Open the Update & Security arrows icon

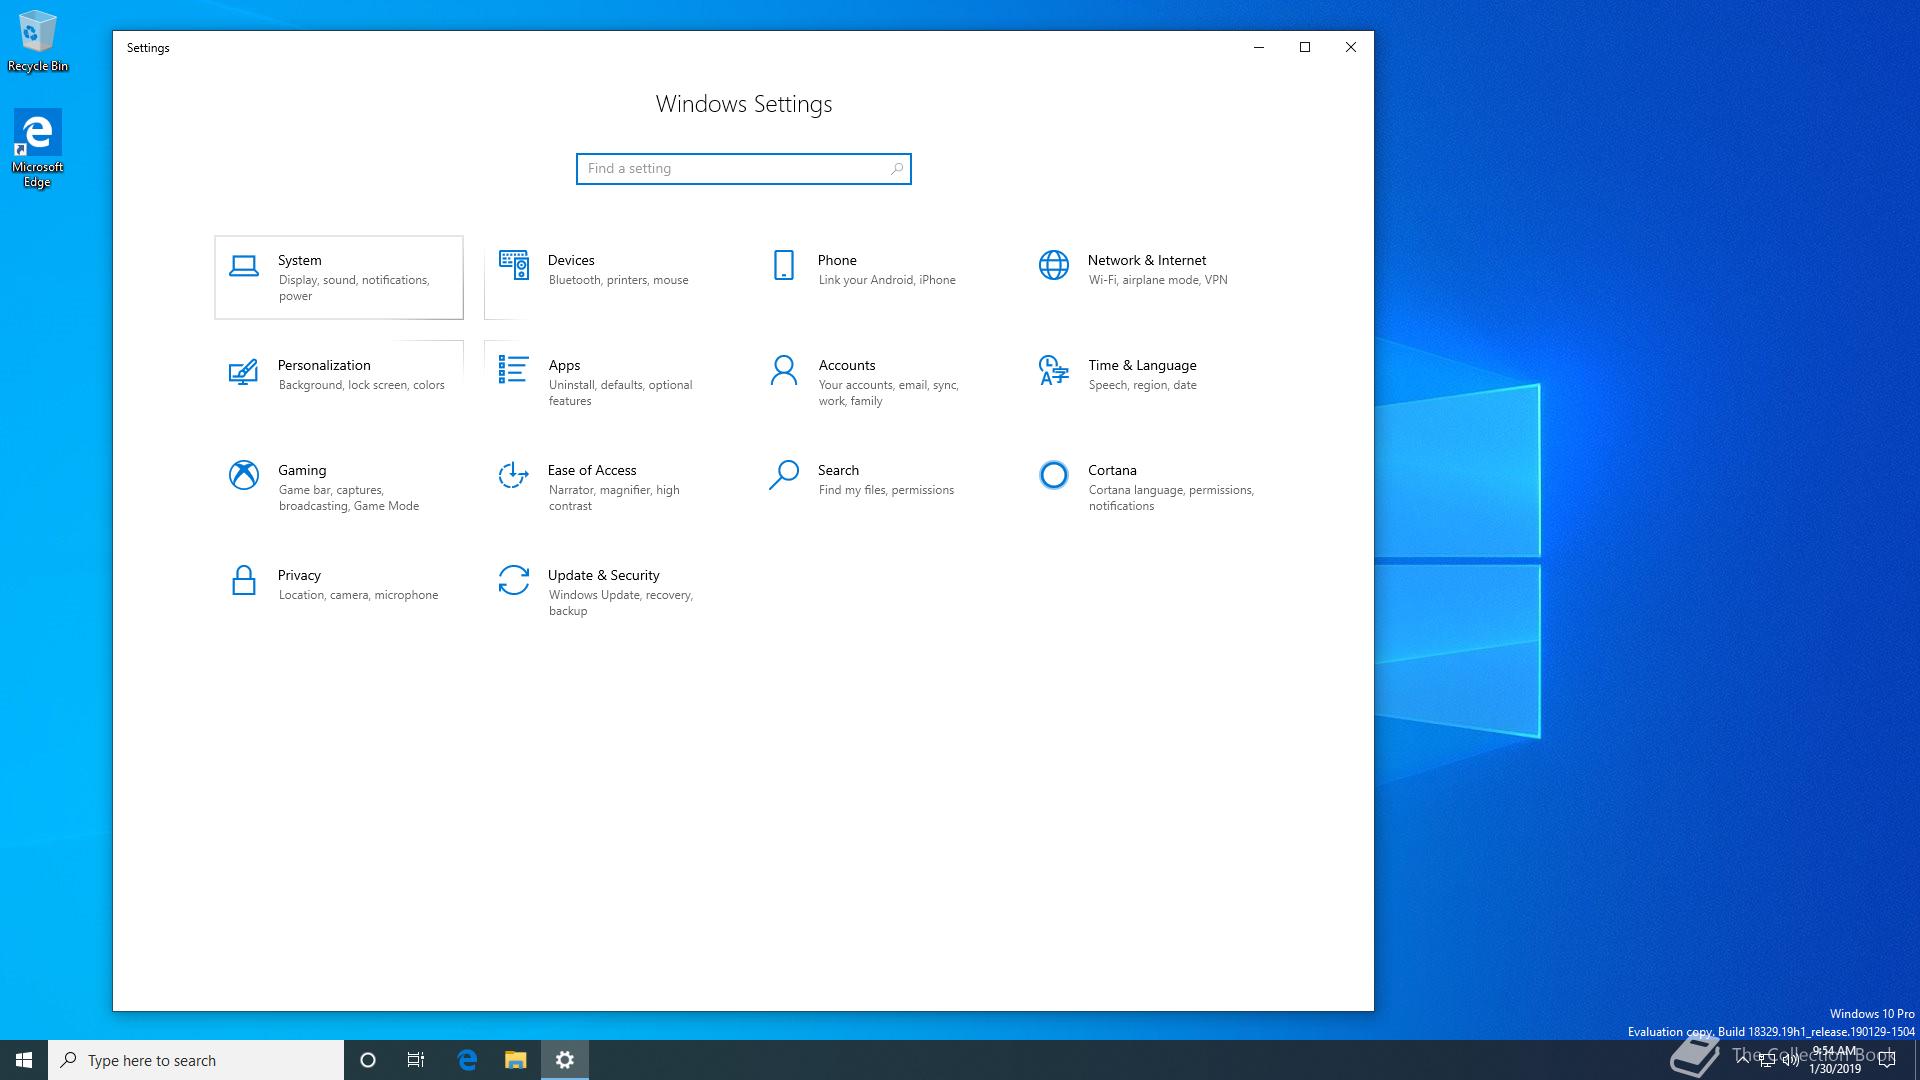[x=514, y=580]
